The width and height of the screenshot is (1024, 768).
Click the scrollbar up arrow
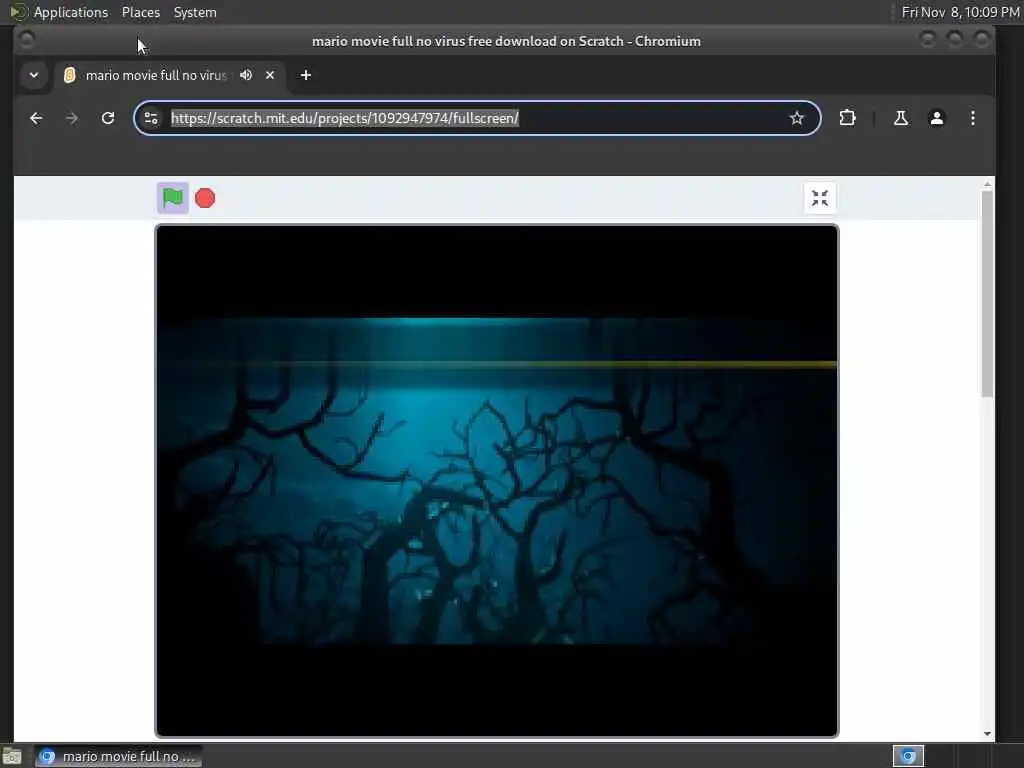(987, 185)
